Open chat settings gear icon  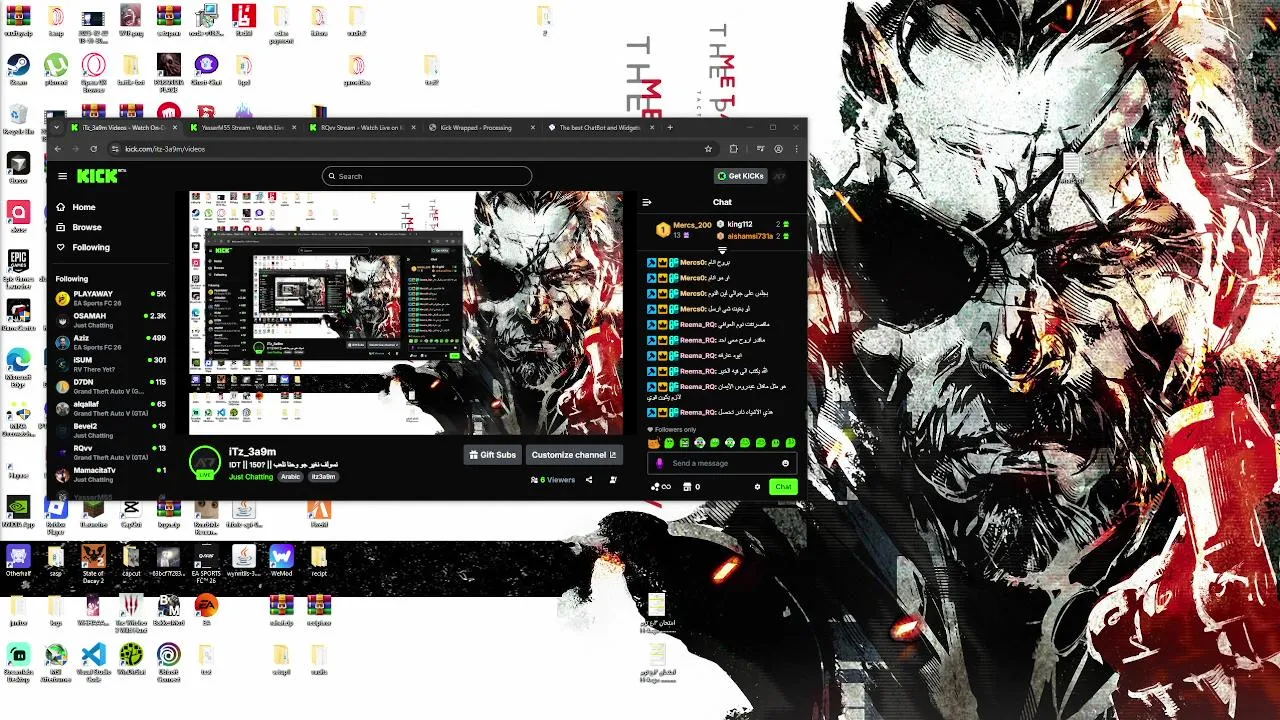pyautogui.click(x=757, y=487)
